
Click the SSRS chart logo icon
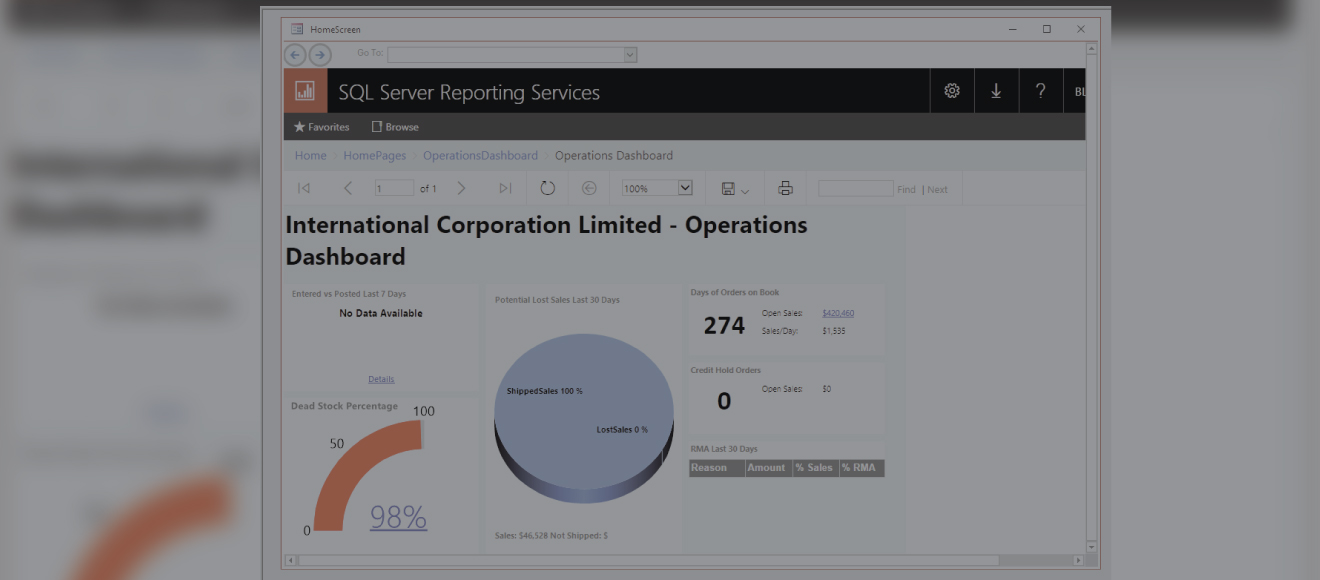pos(305,91)
